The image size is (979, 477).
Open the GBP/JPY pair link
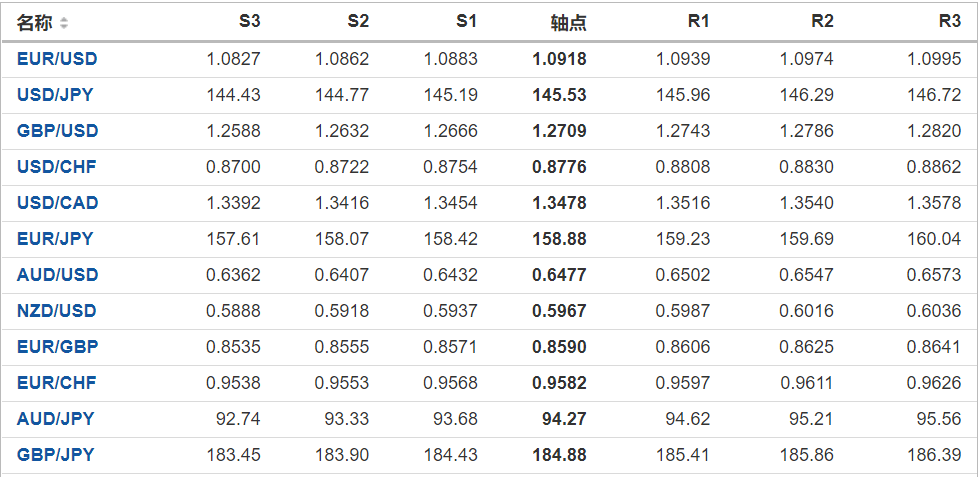[x=56, y=455]
